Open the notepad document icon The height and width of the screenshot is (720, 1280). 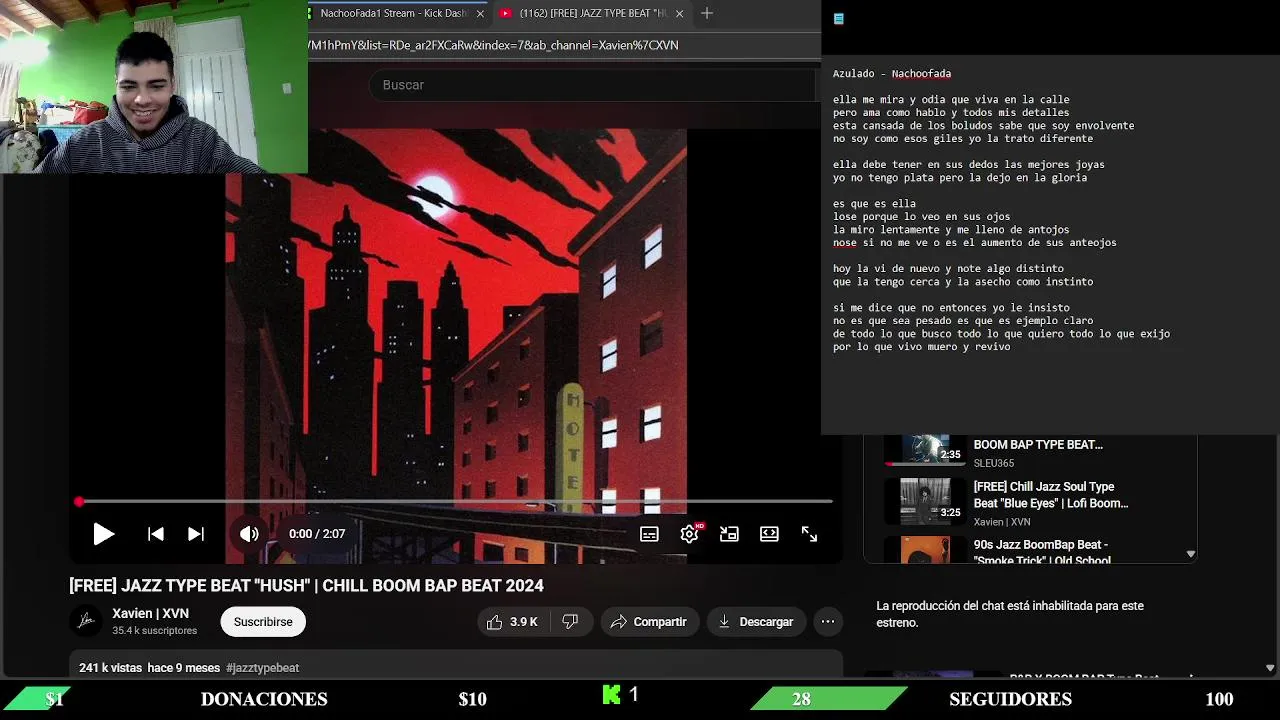point(839,19)
